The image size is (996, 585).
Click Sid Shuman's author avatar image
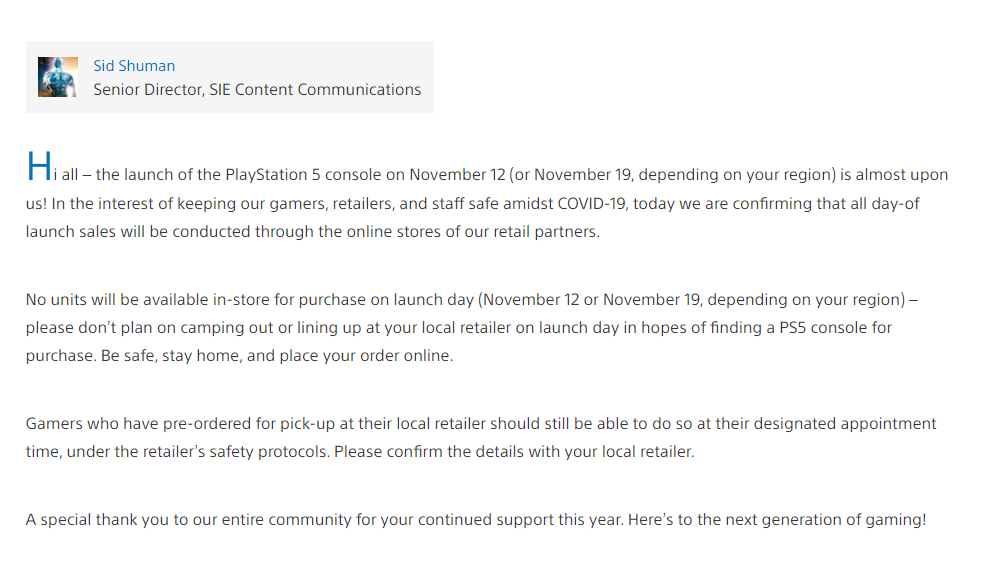tap(58, 77)
